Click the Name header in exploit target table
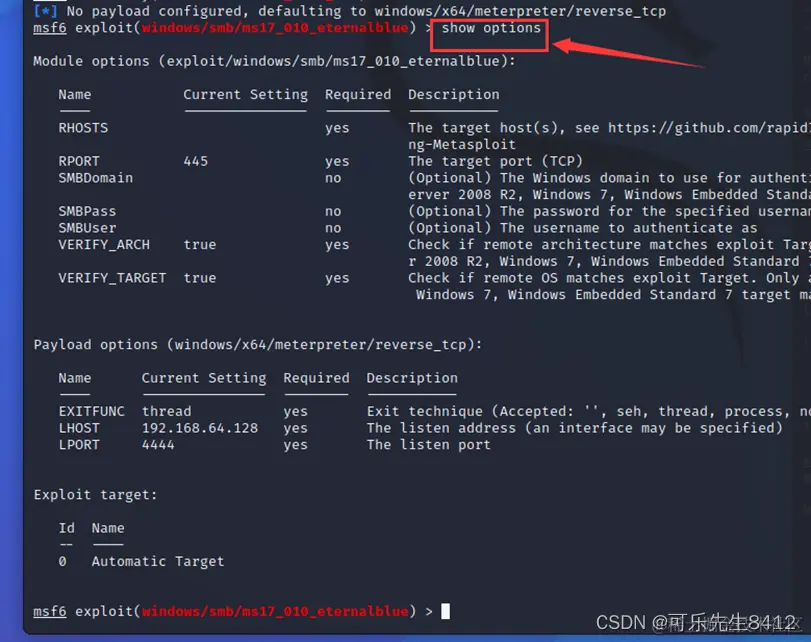 click(x=108, y=528)
